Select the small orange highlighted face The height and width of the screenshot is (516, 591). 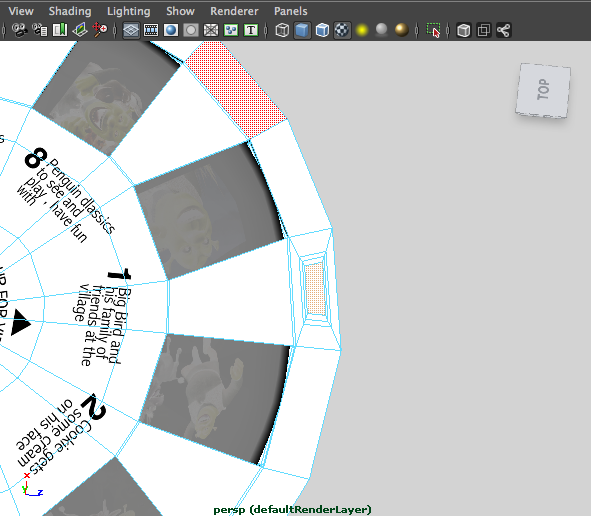point(315,289)
